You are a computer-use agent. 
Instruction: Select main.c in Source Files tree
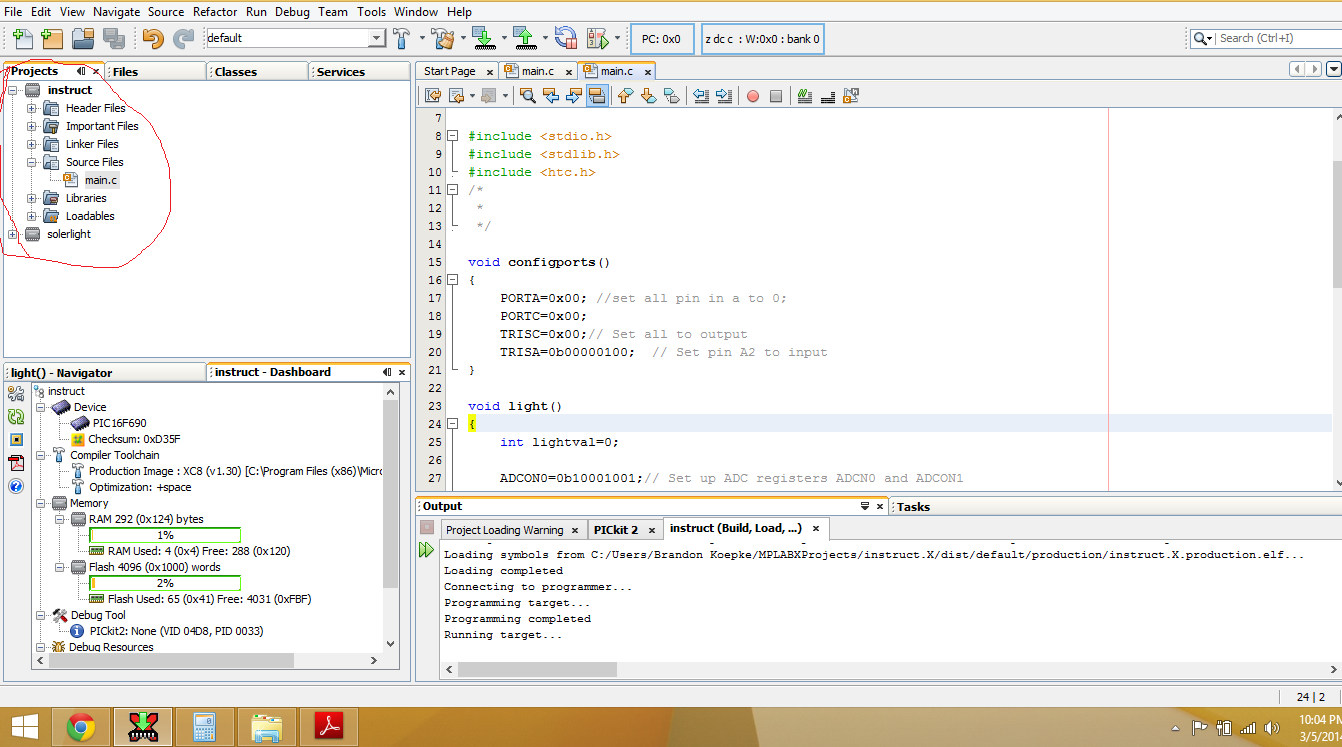click(x=101, y=180)
